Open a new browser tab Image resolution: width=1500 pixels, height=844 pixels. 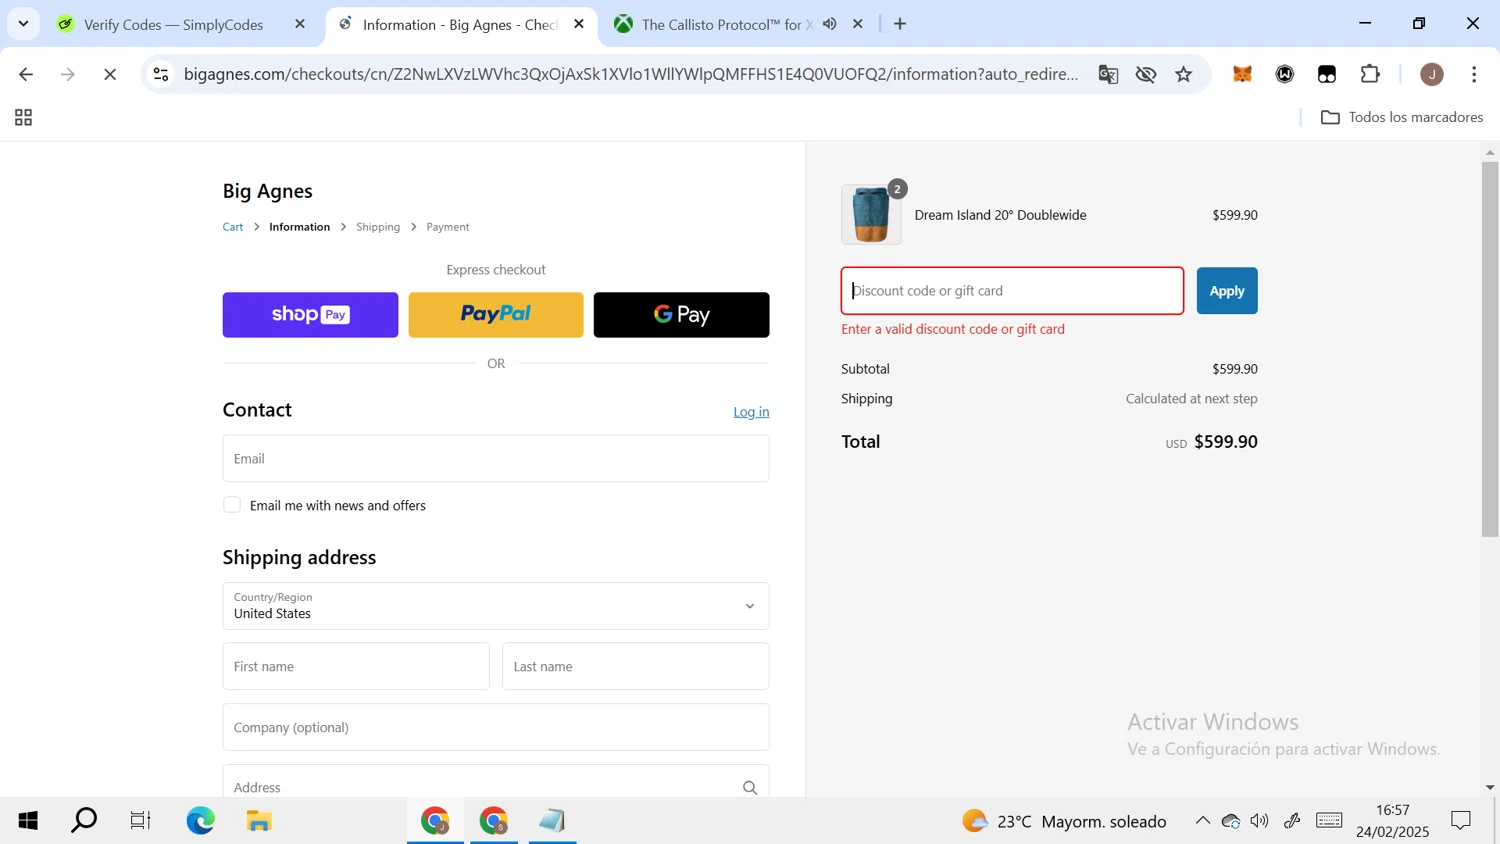coord(900,24)
